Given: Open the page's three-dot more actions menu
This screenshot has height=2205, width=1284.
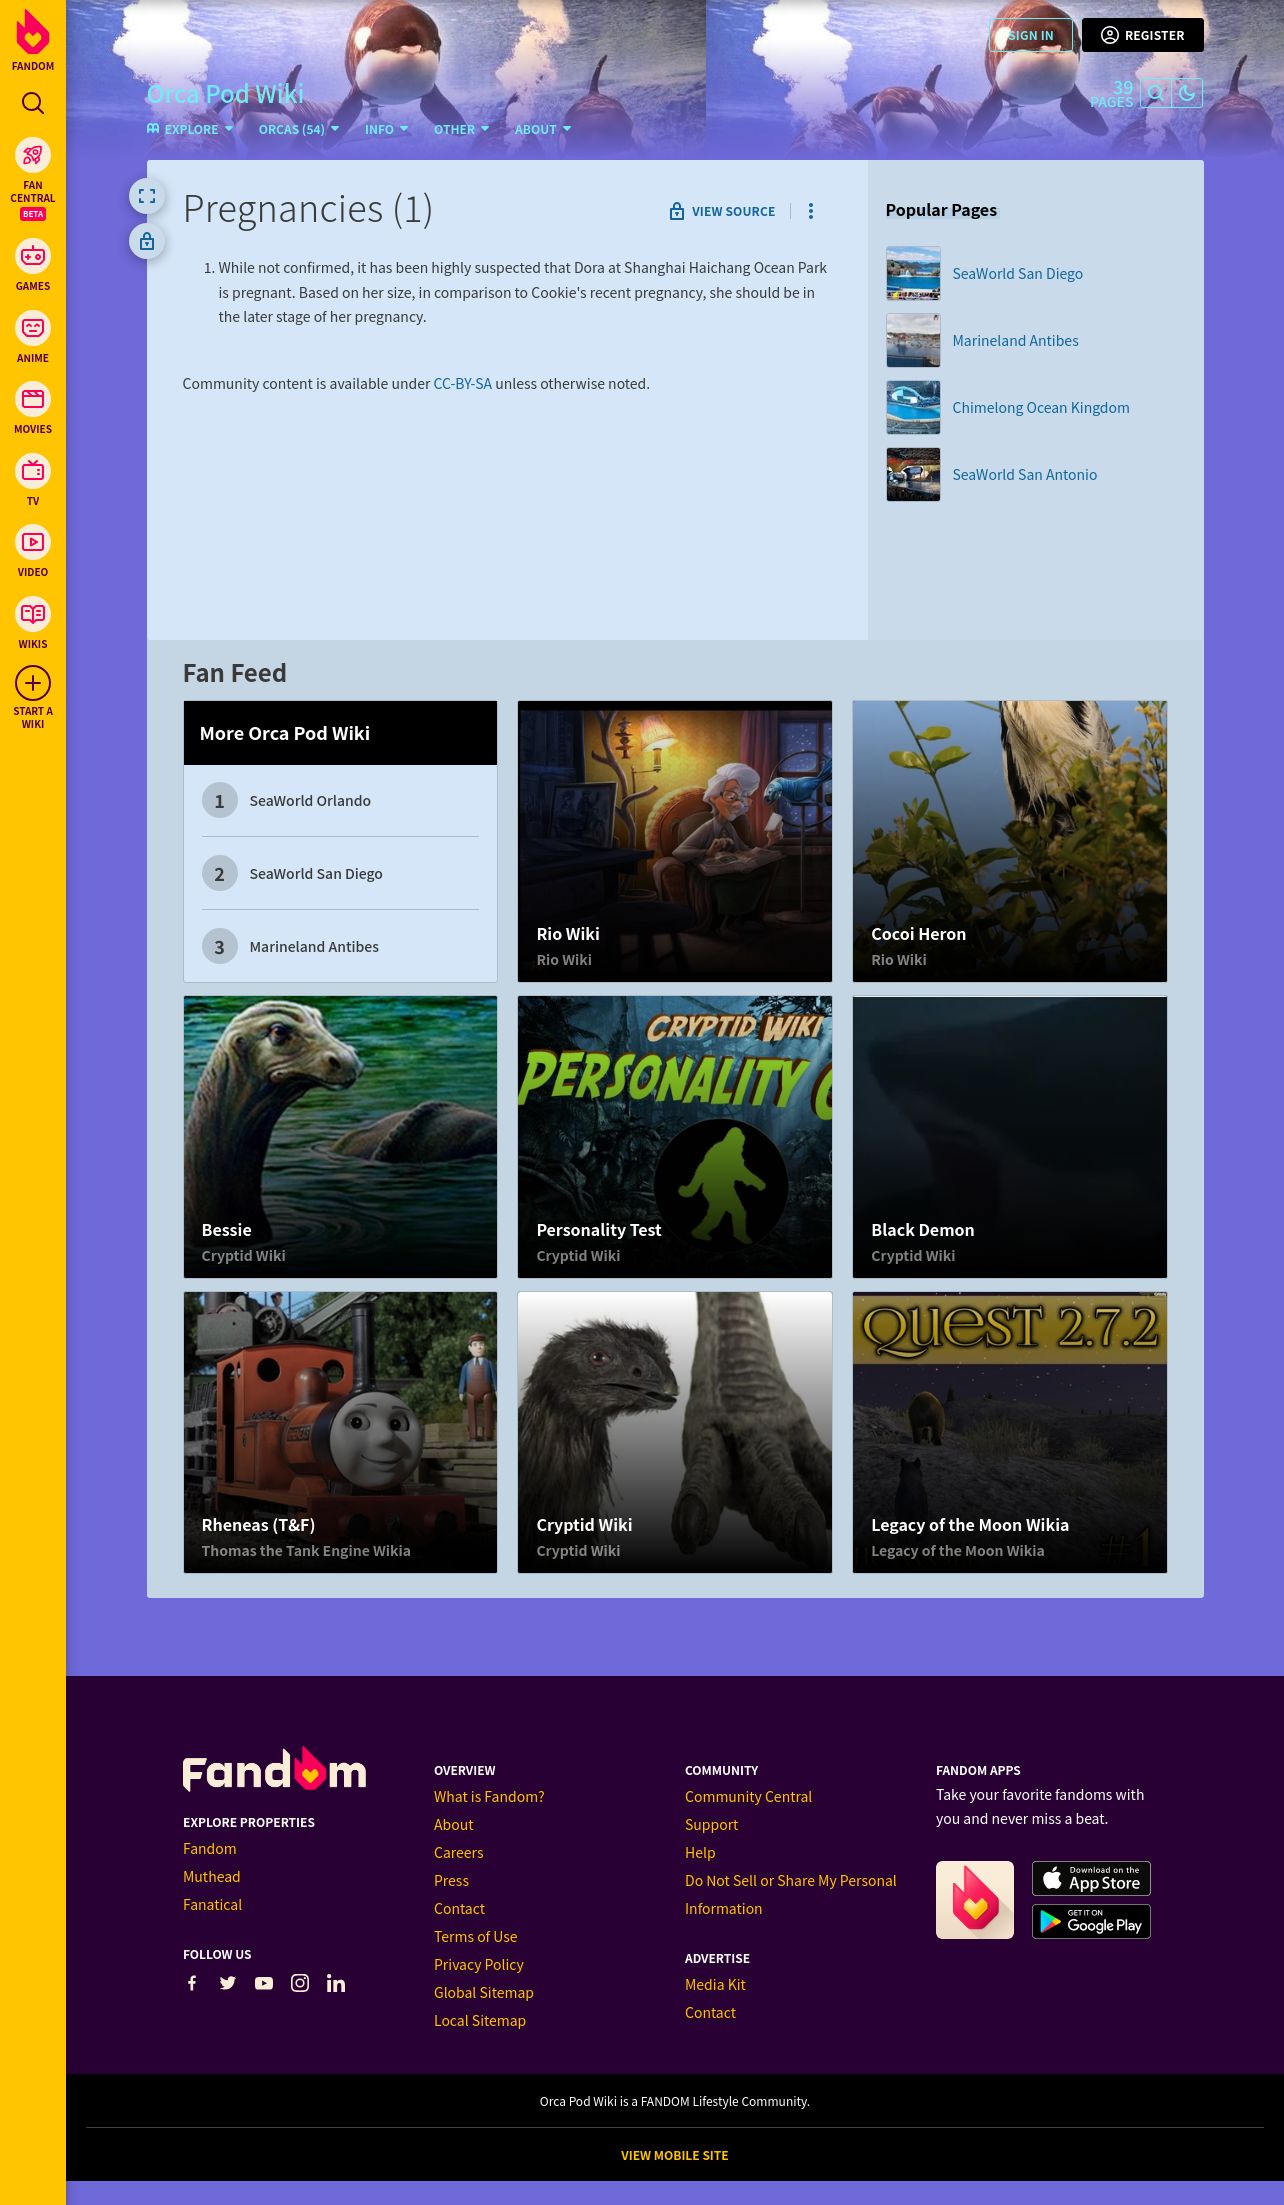Looking at the screenshot, I should (x=811, y=211).
